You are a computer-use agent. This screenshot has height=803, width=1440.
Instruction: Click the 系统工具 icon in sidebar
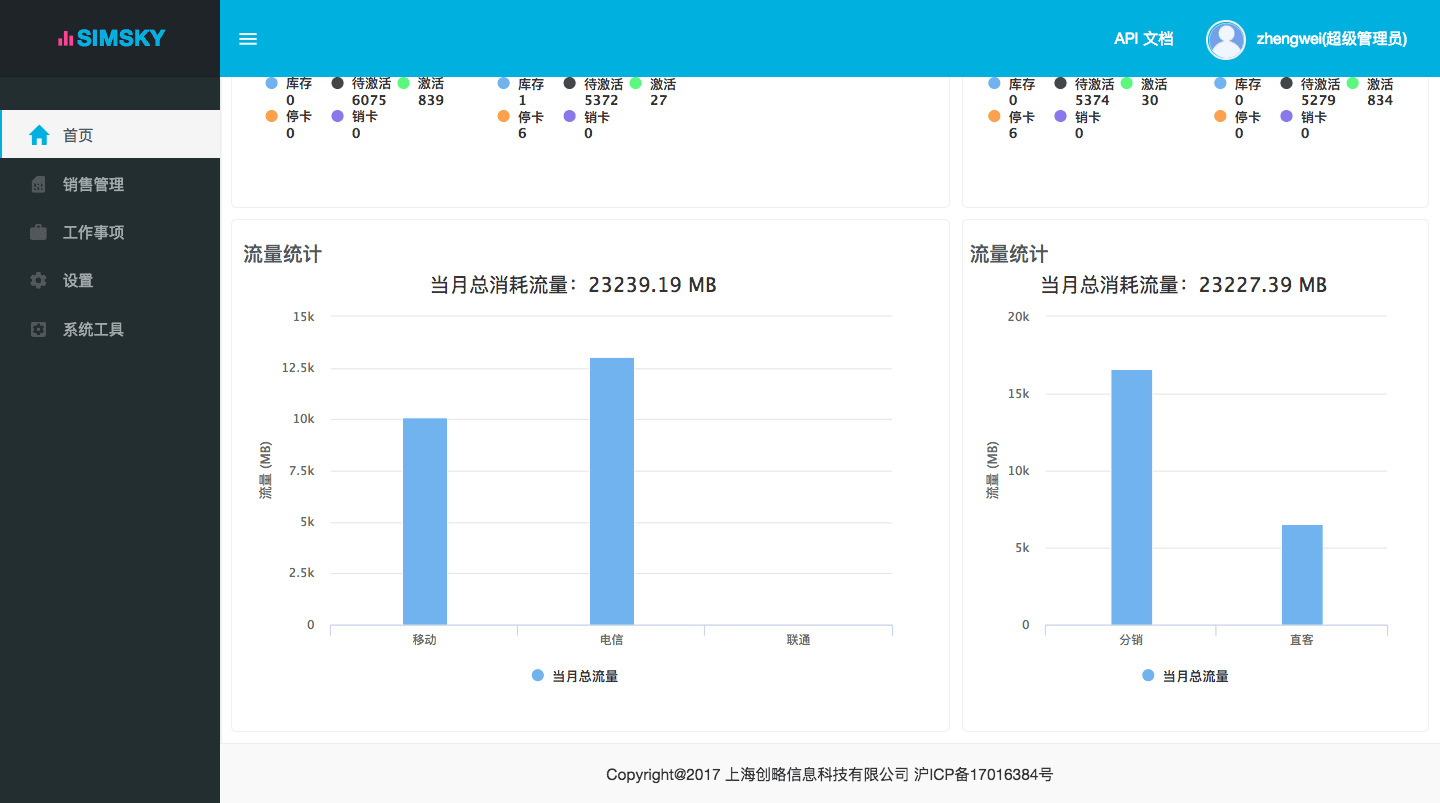click(x=39, y=329)
